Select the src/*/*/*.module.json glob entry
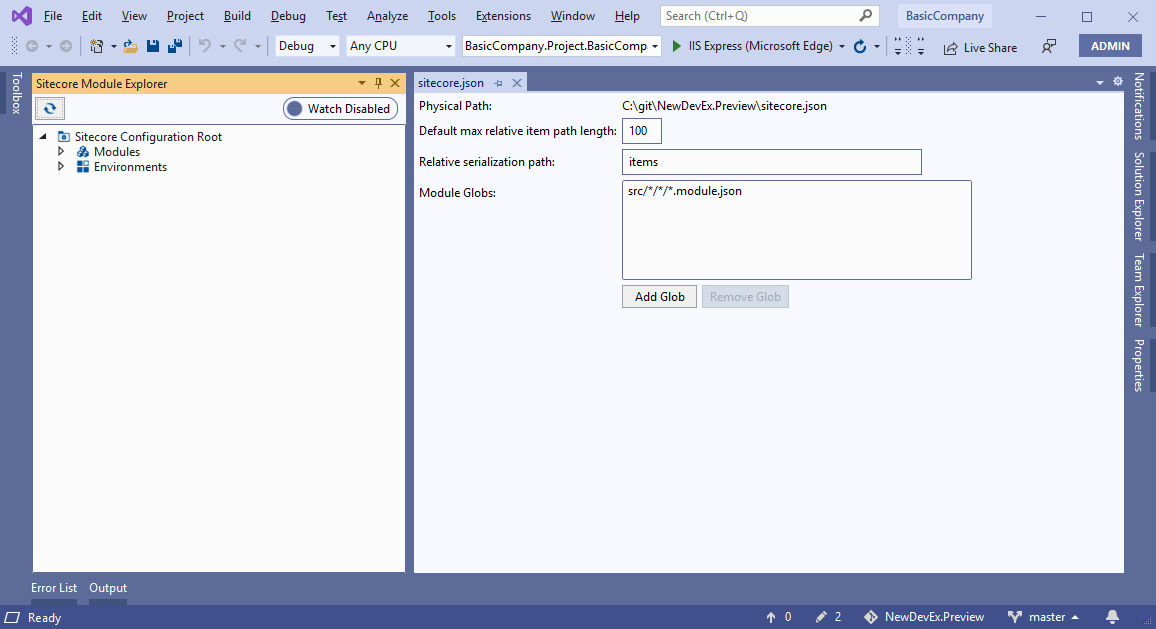 click(685, 191)
